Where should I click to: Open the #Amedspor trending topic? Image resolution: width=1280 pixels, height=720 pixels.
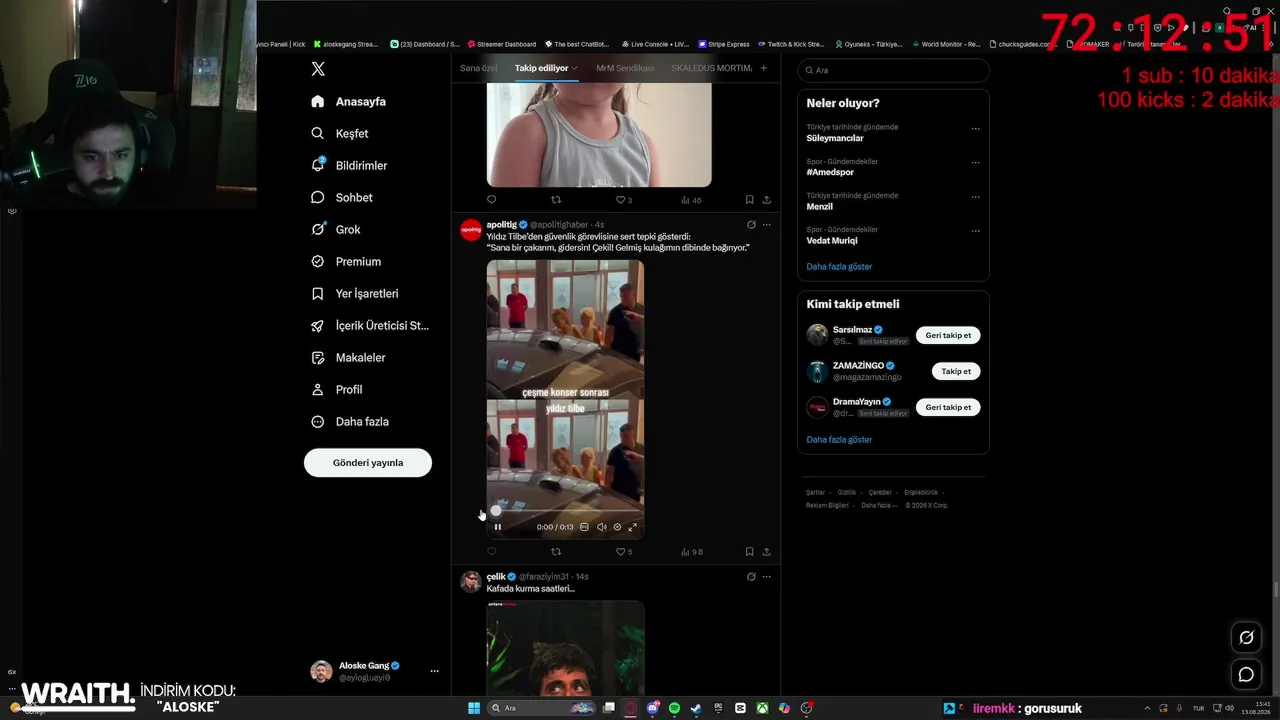tap(830, 172)
